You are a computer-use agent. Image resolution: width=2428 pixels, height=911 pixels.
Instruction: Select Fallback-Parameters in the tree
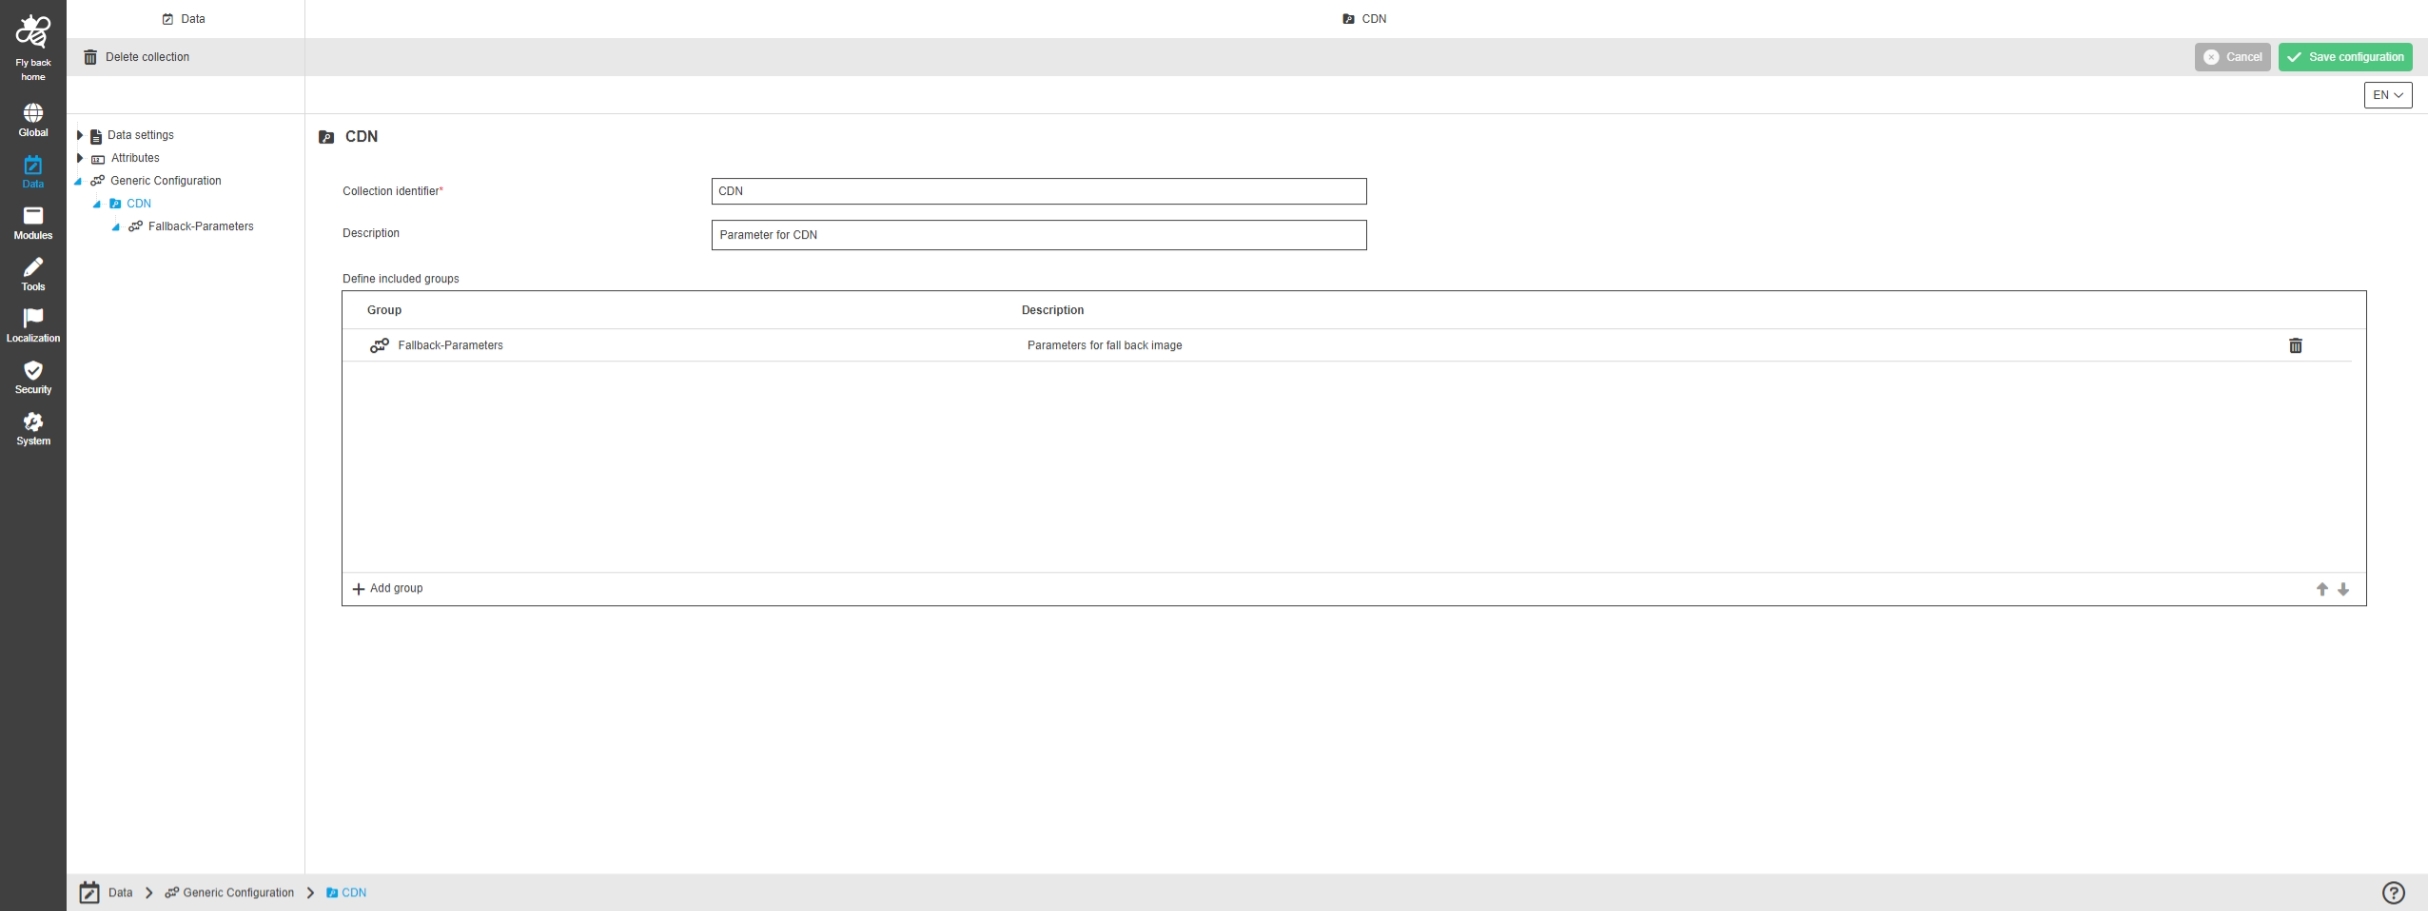click(x=201, y=227)
